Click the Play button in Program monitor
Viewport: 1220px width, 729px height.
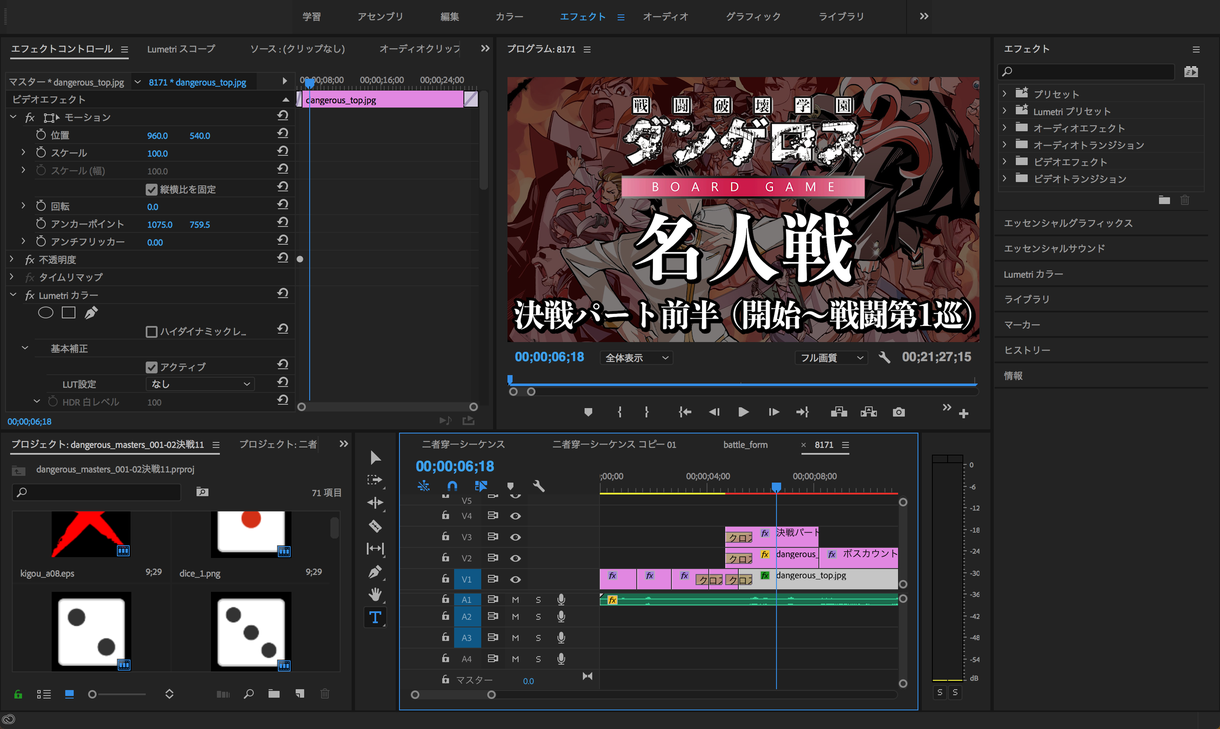[x=743, y=412]
